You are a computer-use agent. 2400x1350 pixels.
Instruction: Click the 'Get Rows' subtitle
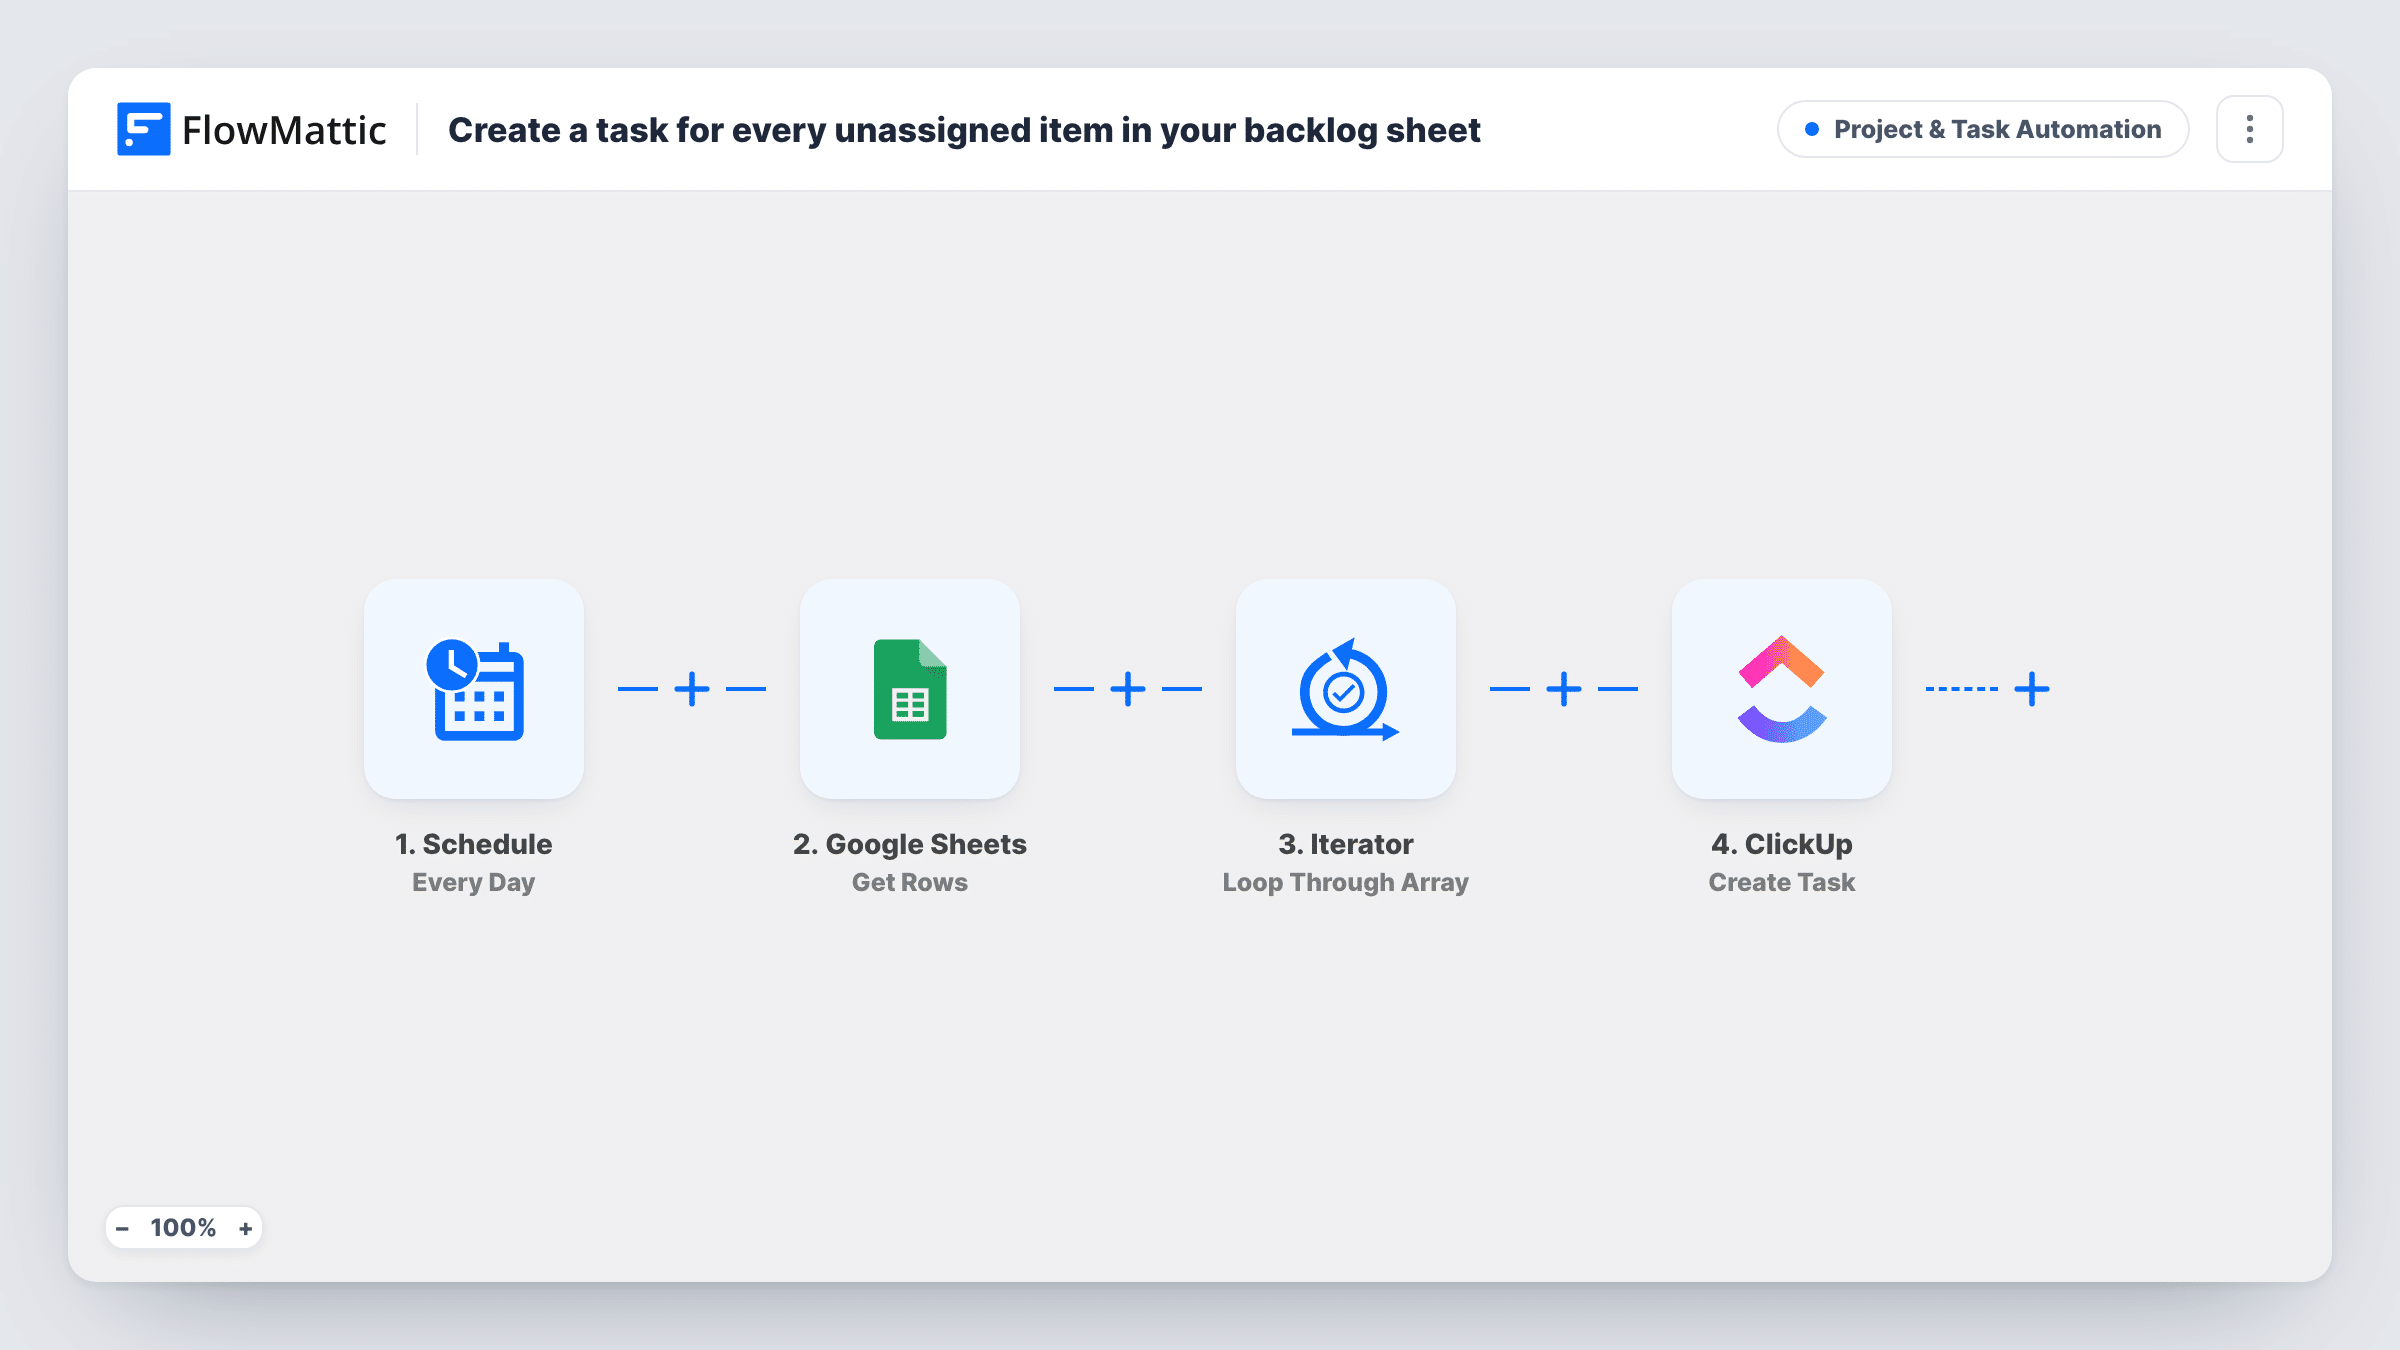(910, 882)
